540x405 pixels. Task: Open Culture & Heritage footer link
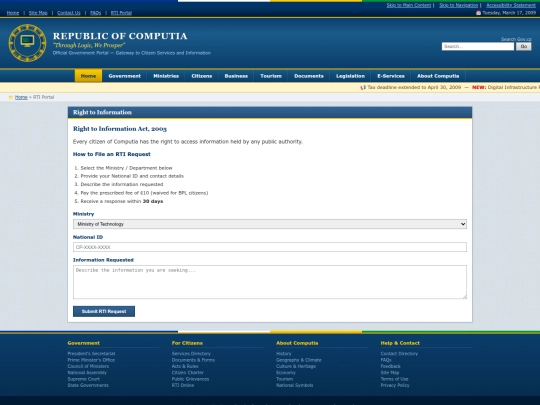click(x=296, y=366)
